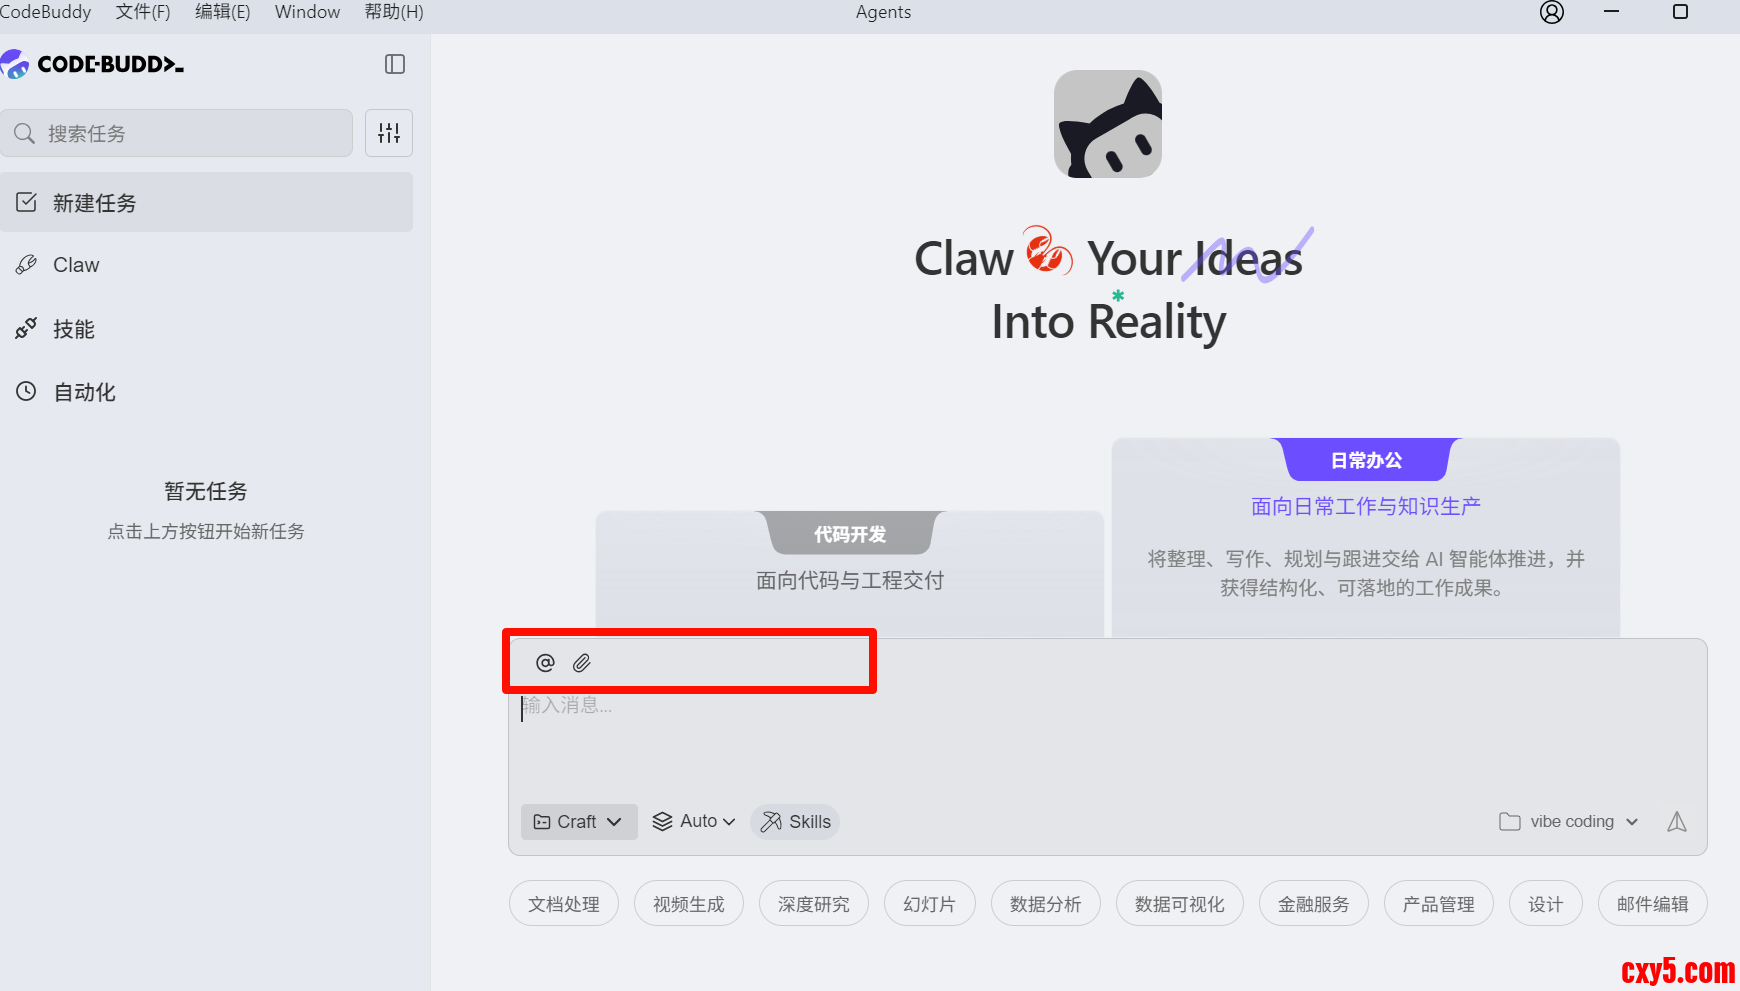Expand the vibe coding folder dropdown

(x=1569, y=822)
